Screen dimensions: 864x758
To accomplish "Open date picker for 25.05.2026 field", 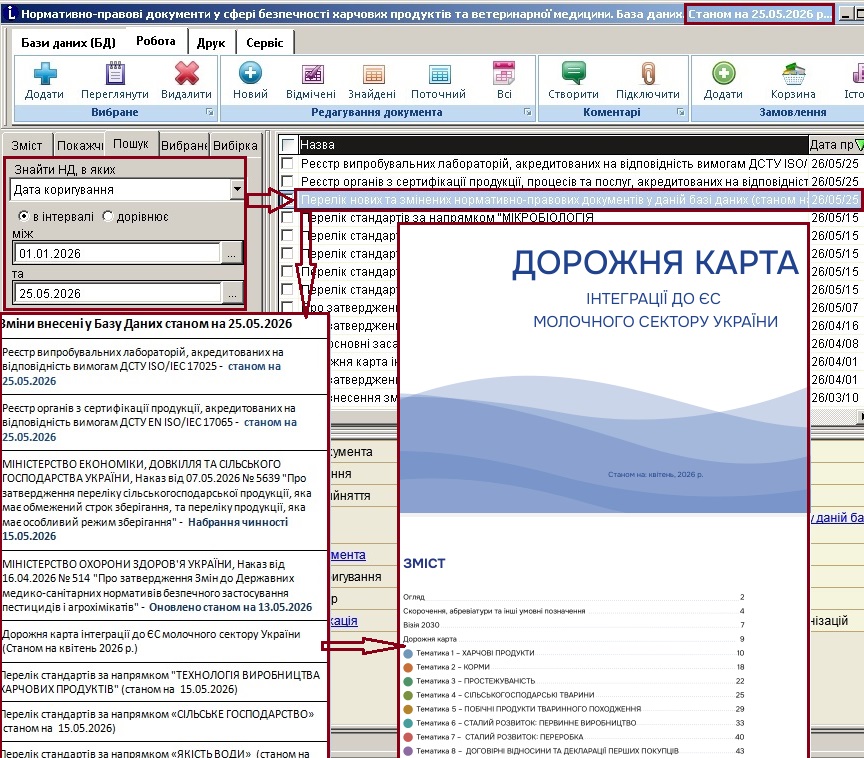I will tap(232, 294).
